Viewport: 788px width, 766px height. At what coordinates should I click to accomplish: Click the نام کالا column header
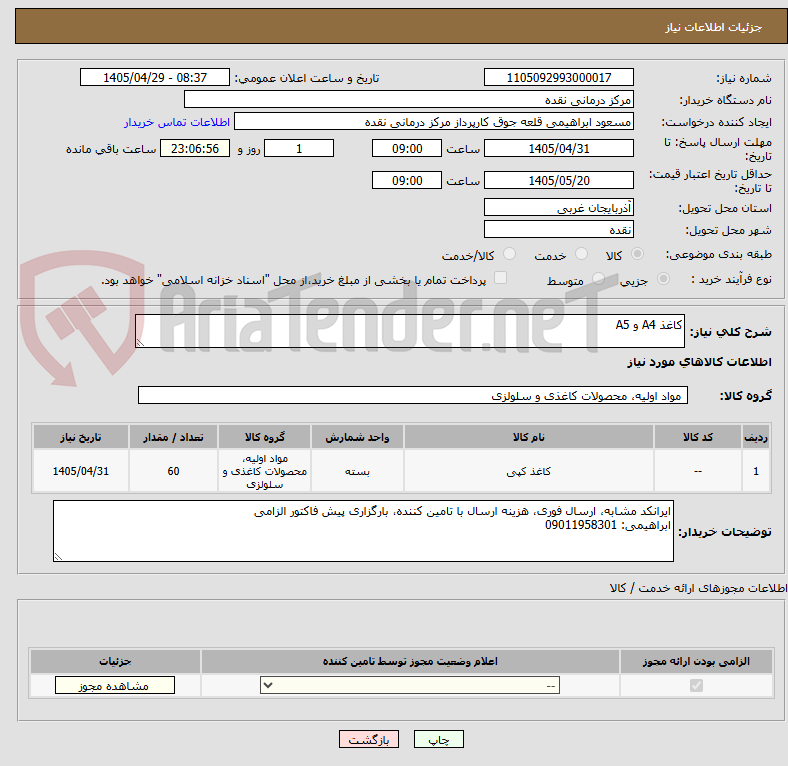[x=529, y=437]
